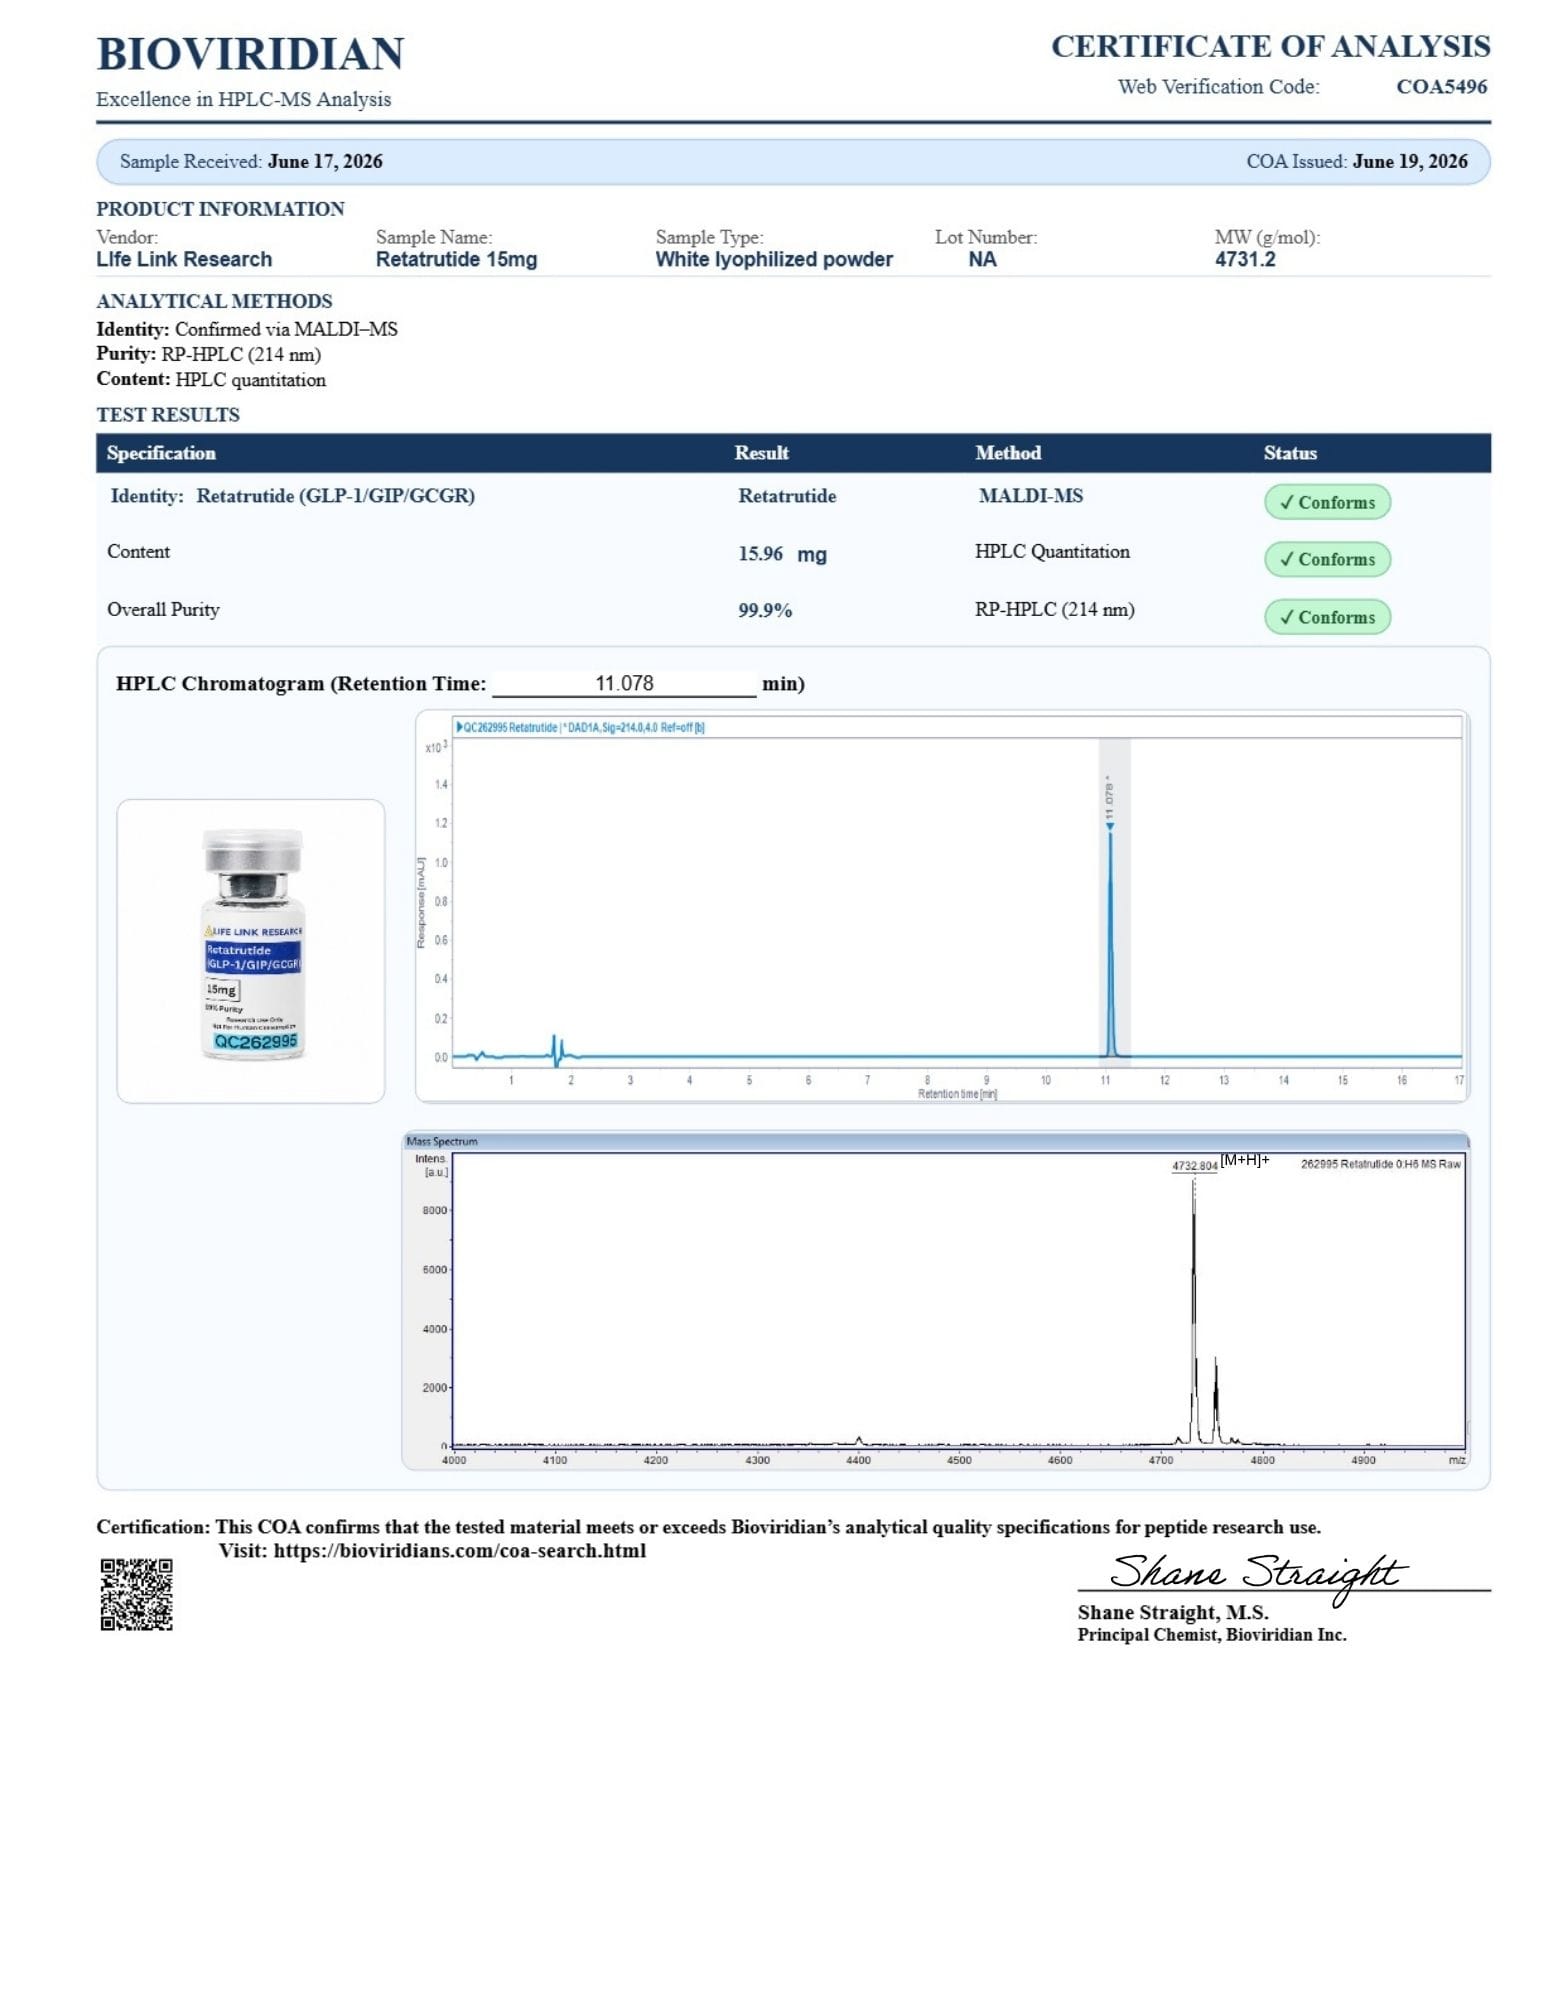
Task: Click the 4732.804 mass peak label
Action: 1194,1166
